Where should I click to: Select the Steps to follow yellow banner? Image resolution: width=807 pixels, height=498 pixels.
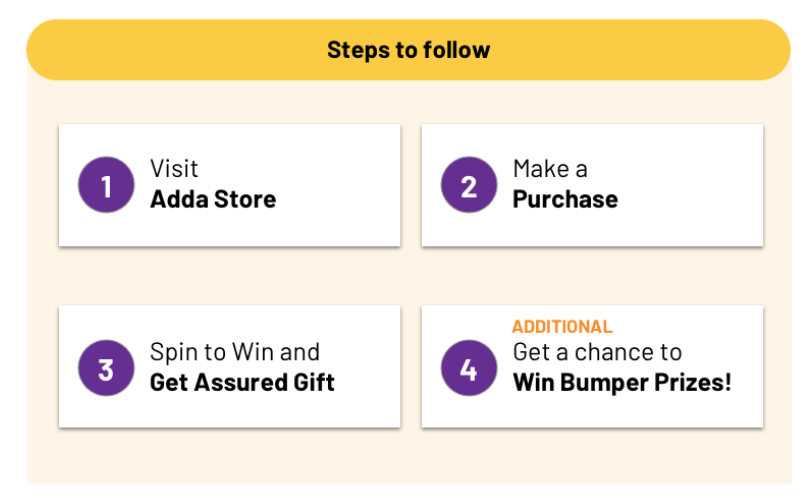click(x=408, y=50)
